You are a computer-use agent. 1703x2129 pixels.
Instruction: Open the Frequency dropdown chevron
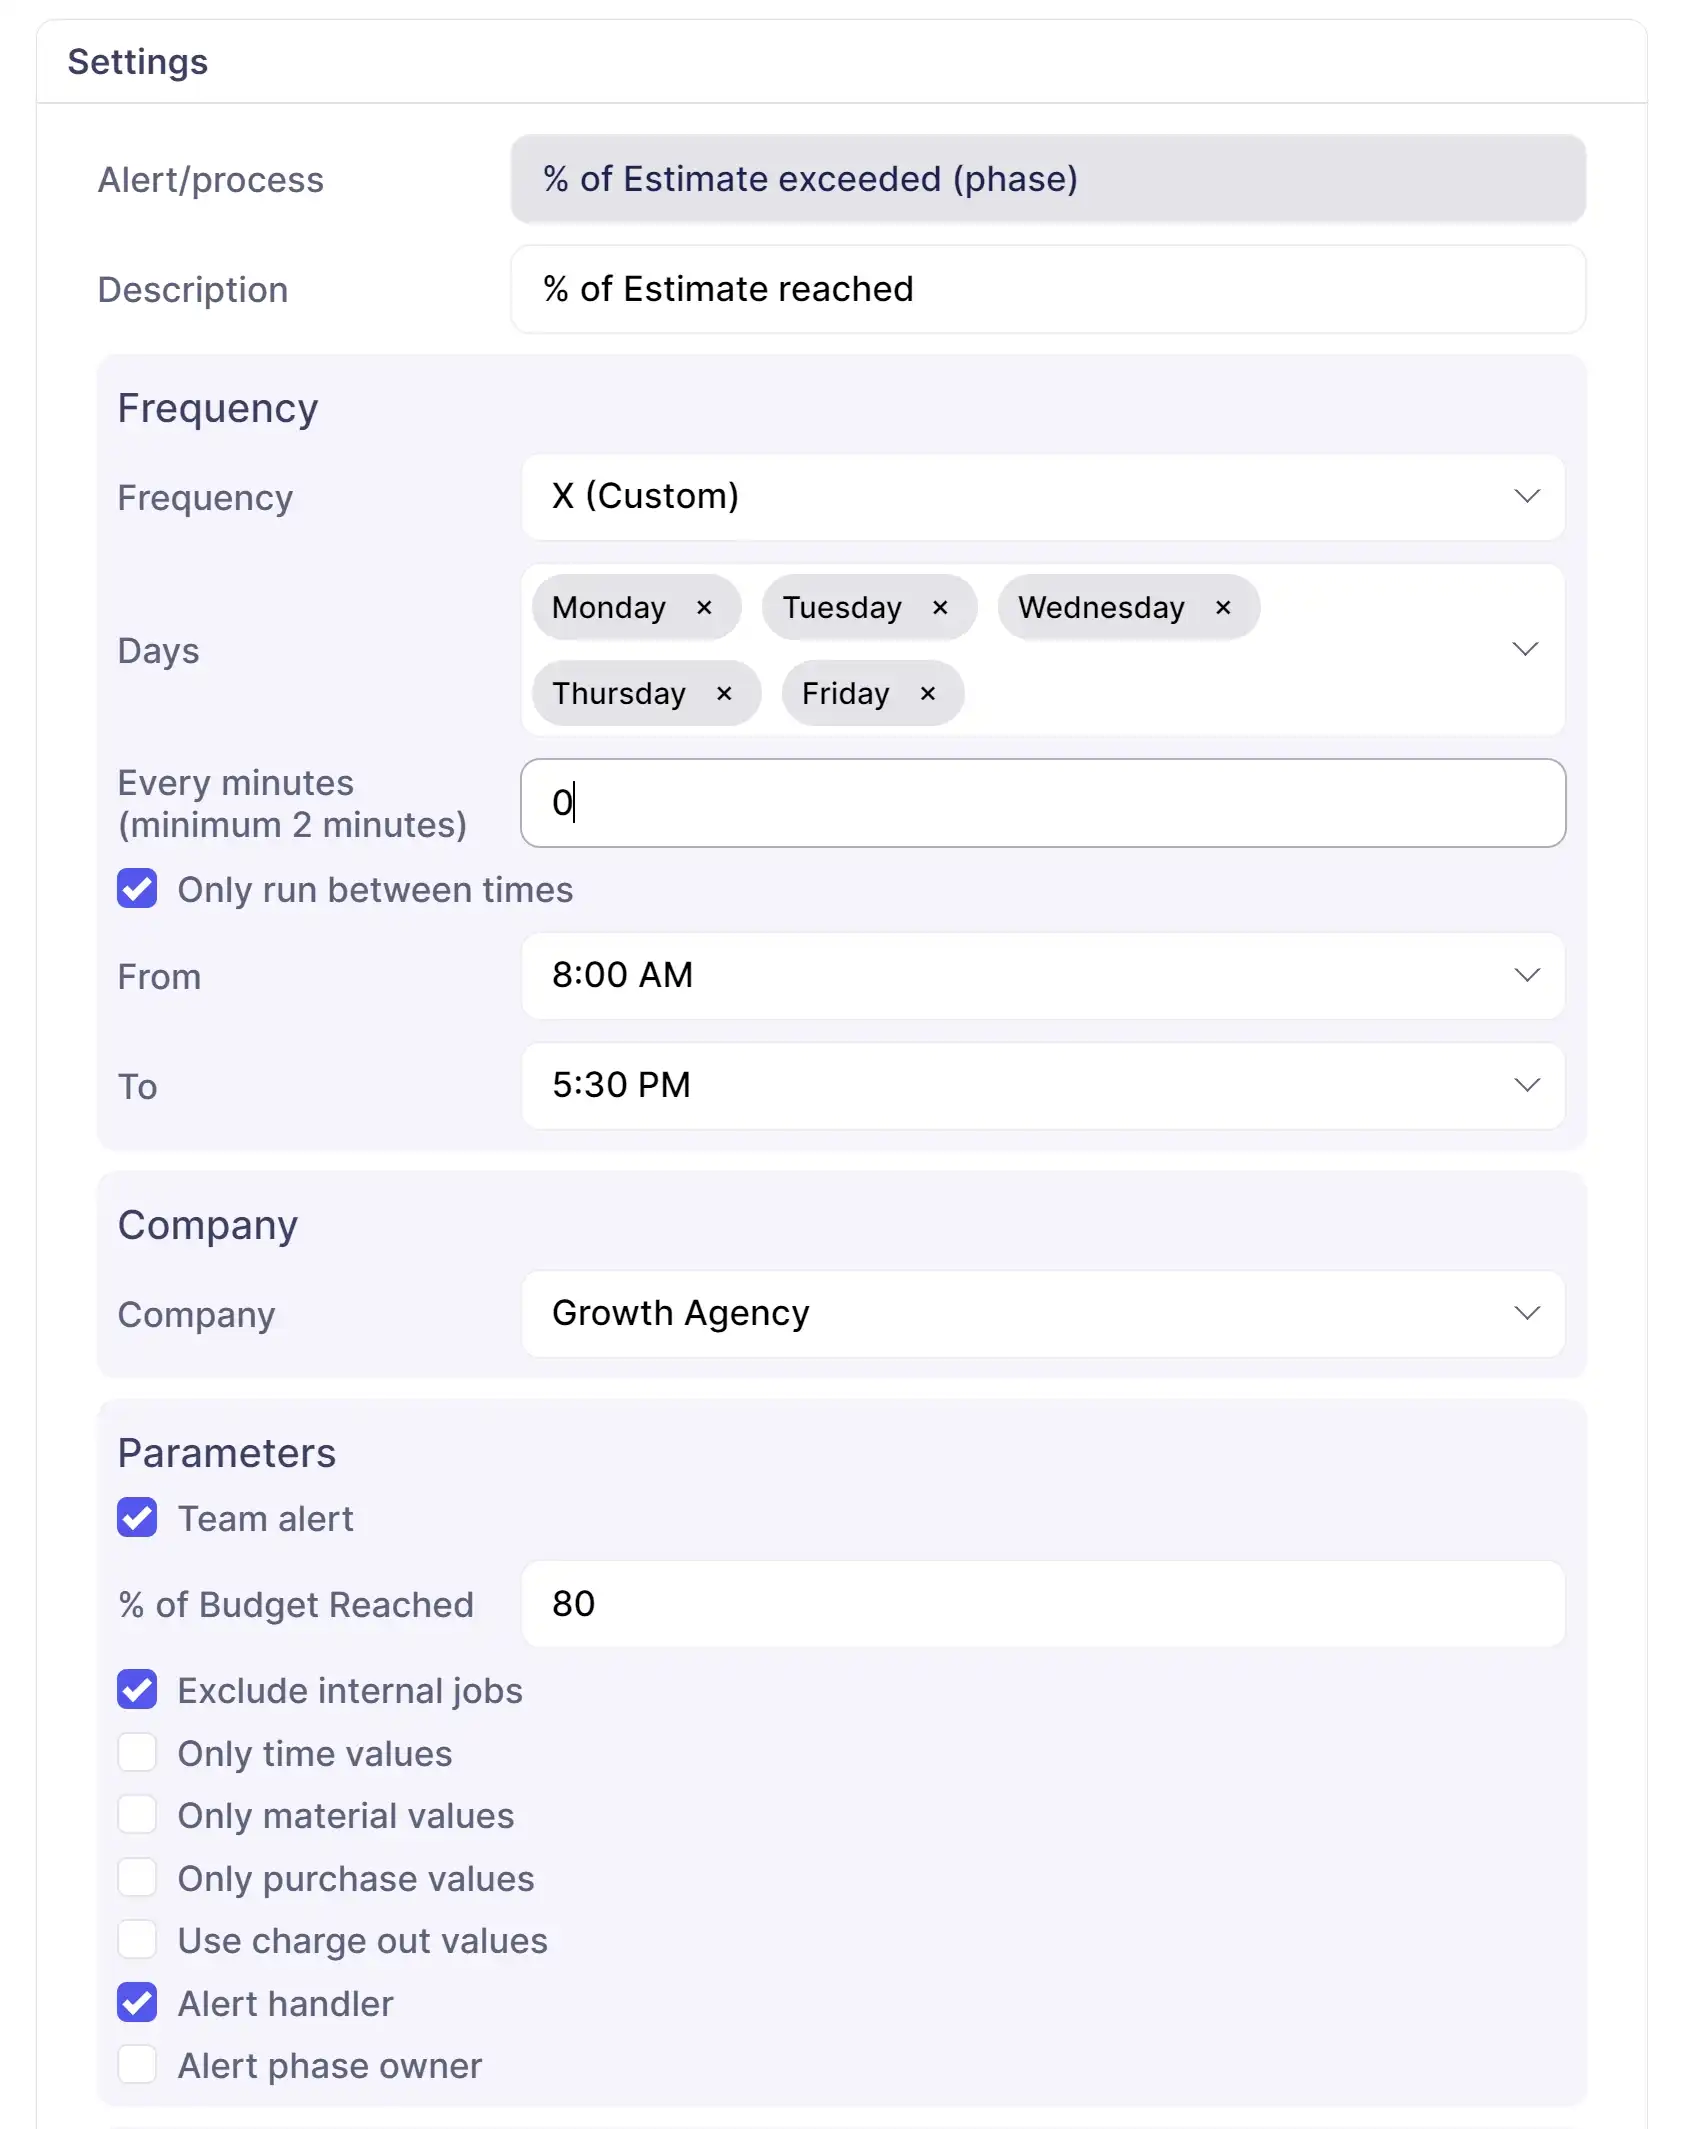1526,497
